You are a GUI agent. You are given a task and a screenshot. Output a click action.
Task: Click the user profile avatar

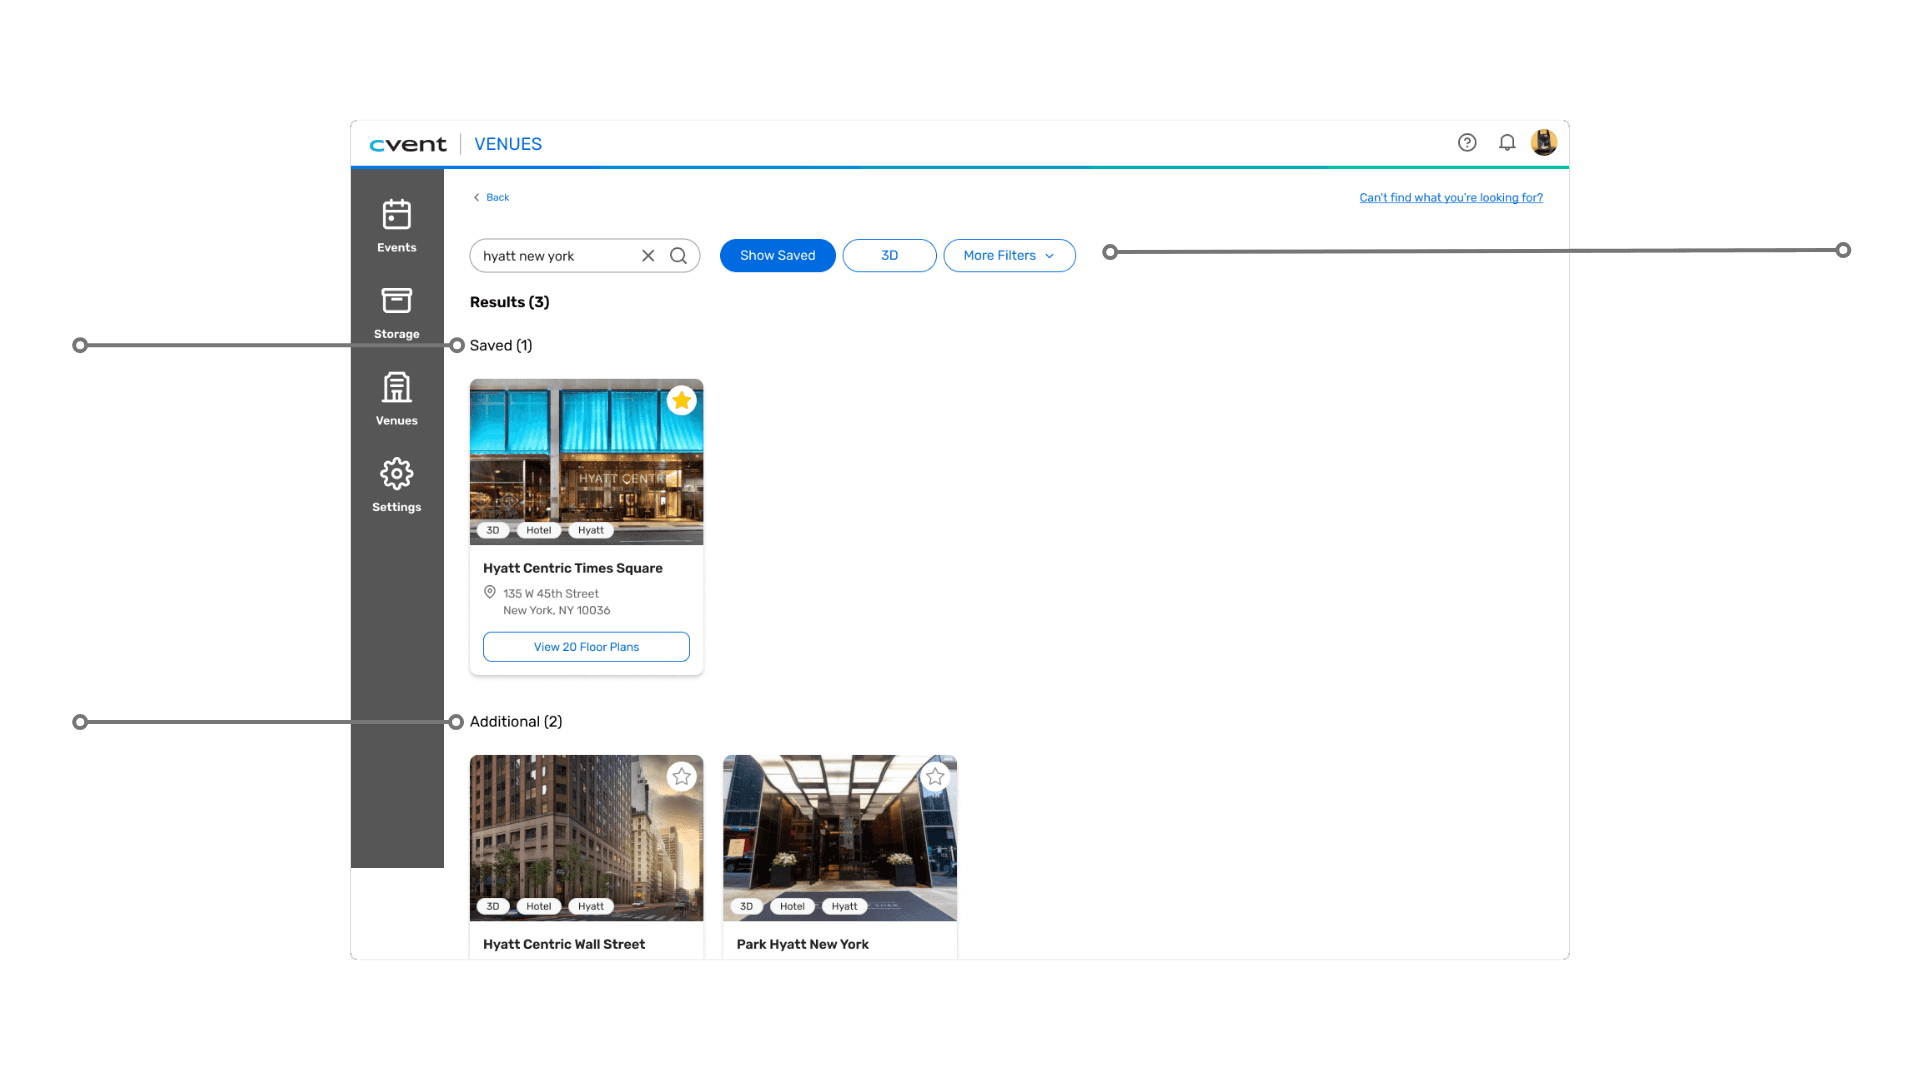coord(1544,143)
